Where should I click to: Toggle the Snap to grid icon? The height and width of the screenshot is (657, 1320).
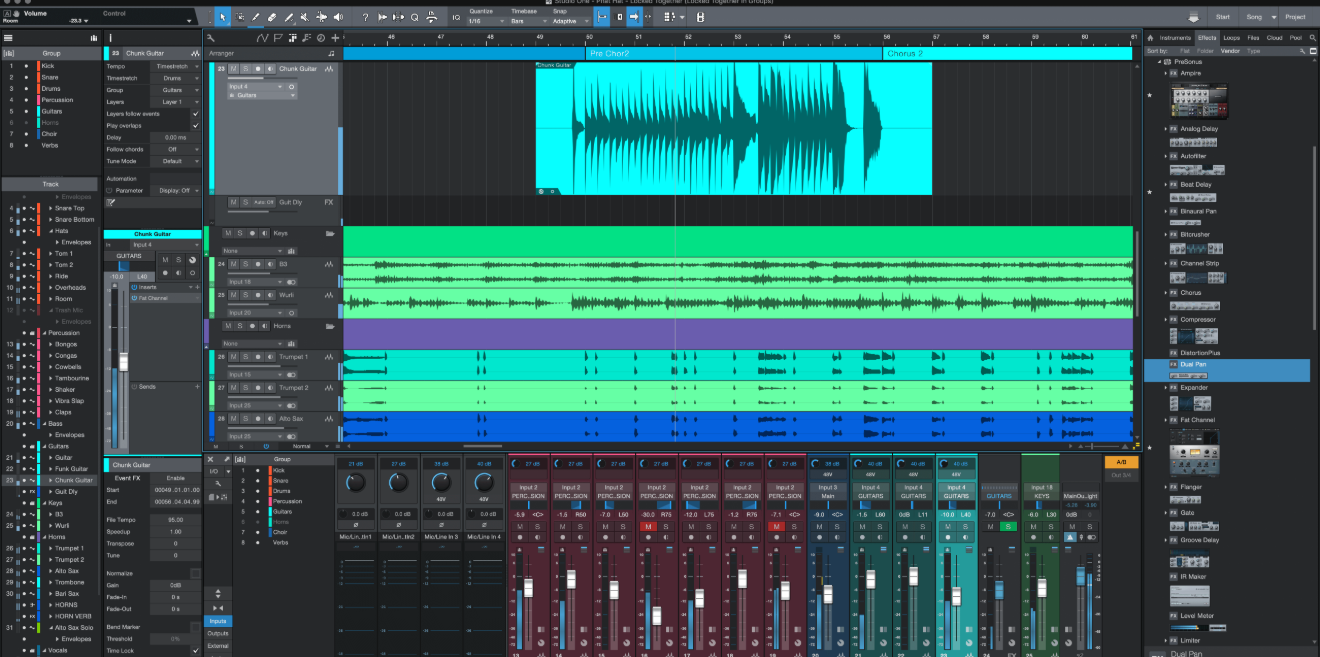point(603,17)
